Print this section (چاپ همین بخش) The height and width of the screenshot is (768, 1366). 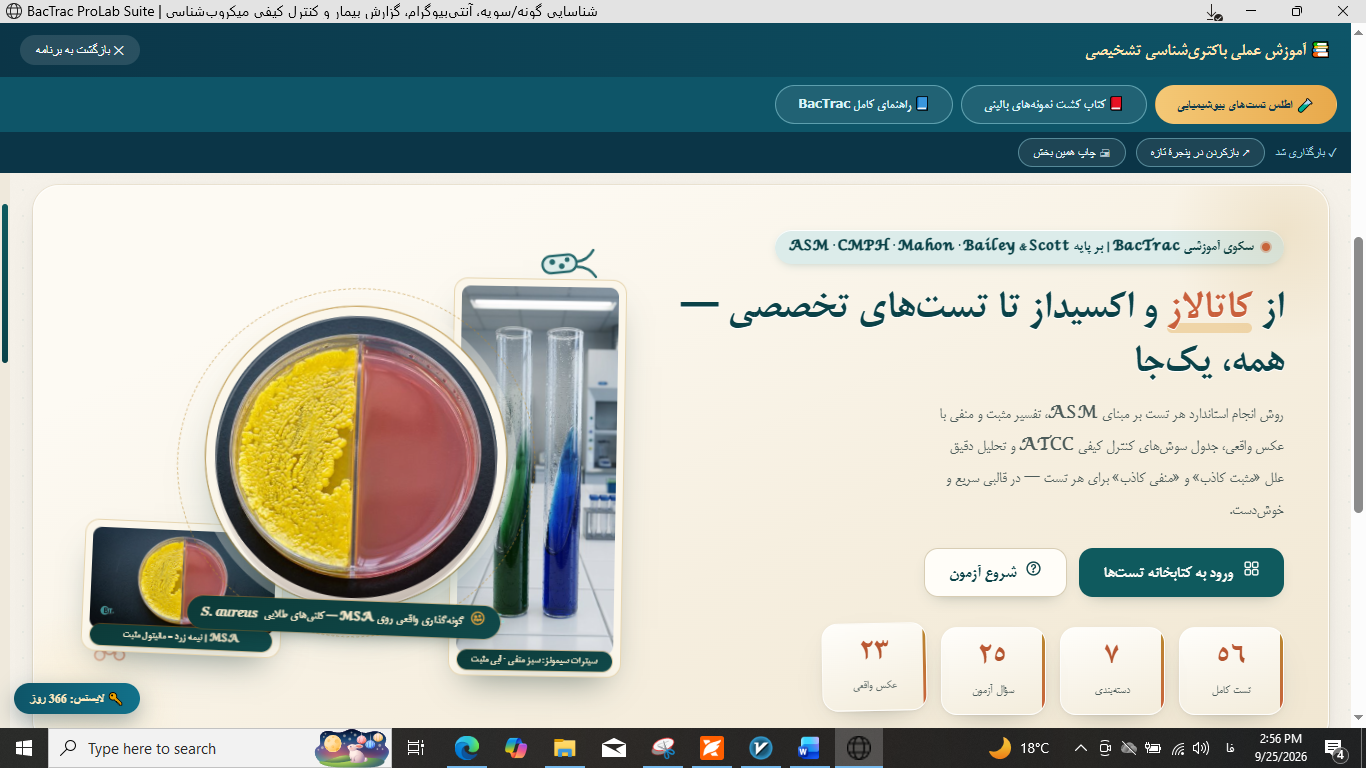coord(1072,153)
